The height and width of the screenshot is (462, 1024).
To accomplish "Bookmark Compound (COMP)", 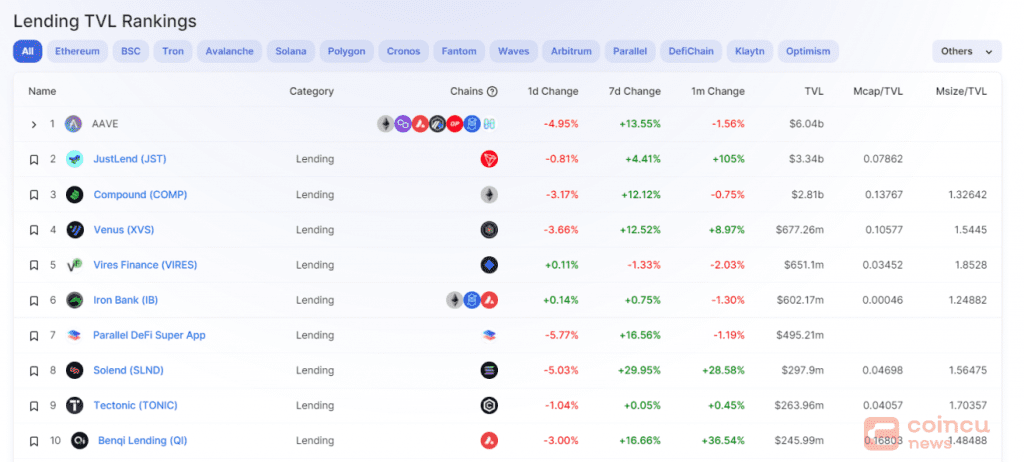I will (x=34, y=195).
